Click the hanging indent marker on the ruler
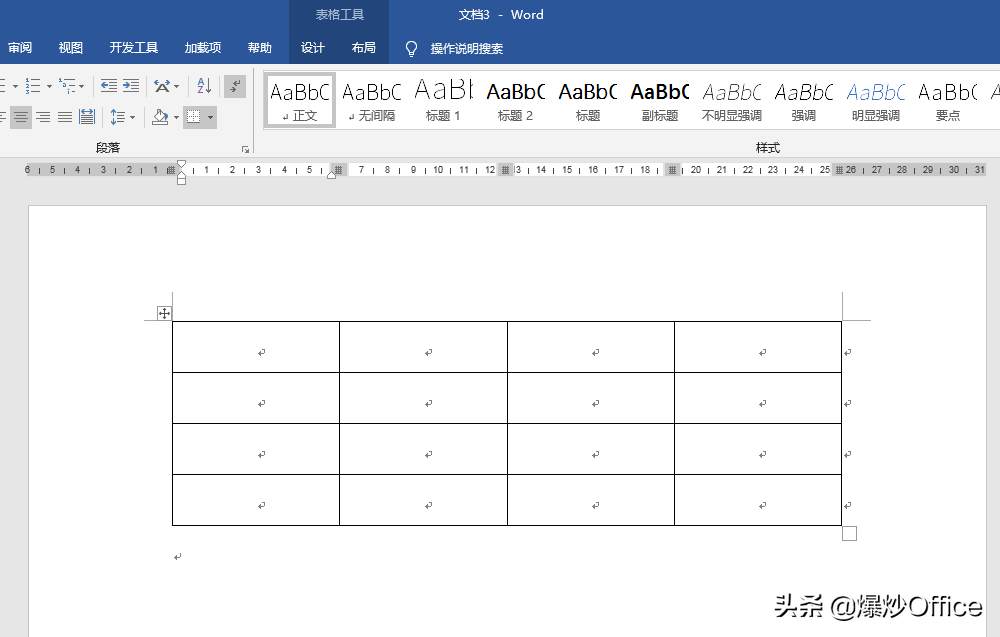 [182, 175]
